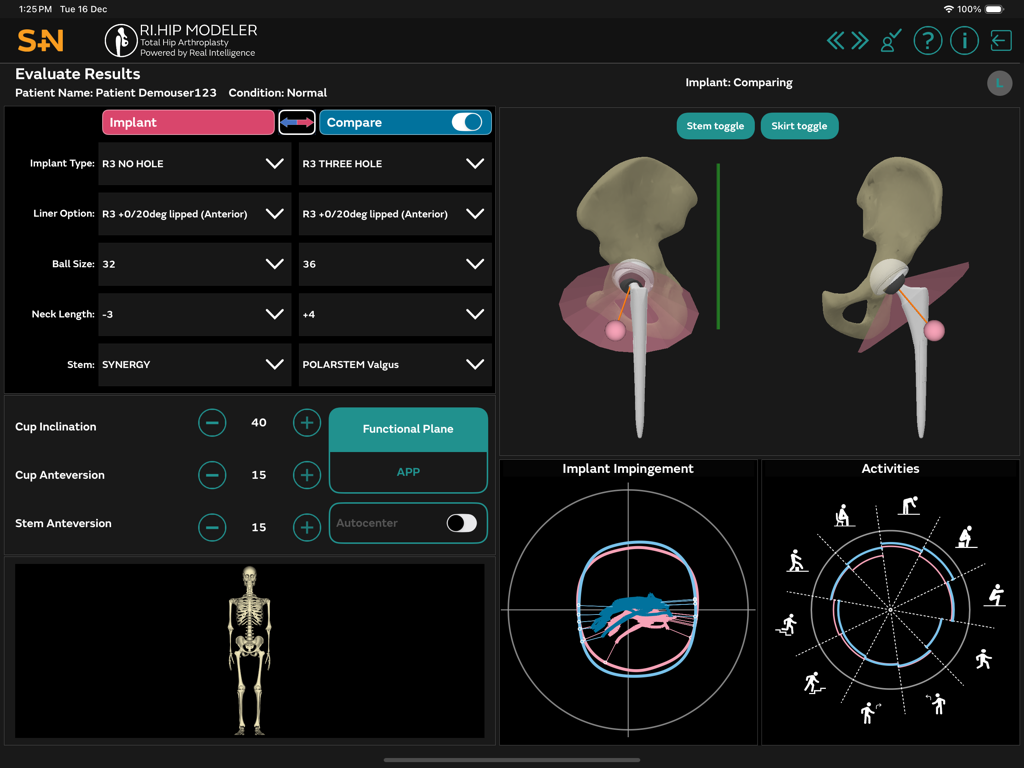Decrease Cup Anteversion with minus button
1024x768 pixels.
(x=212, y=475)
